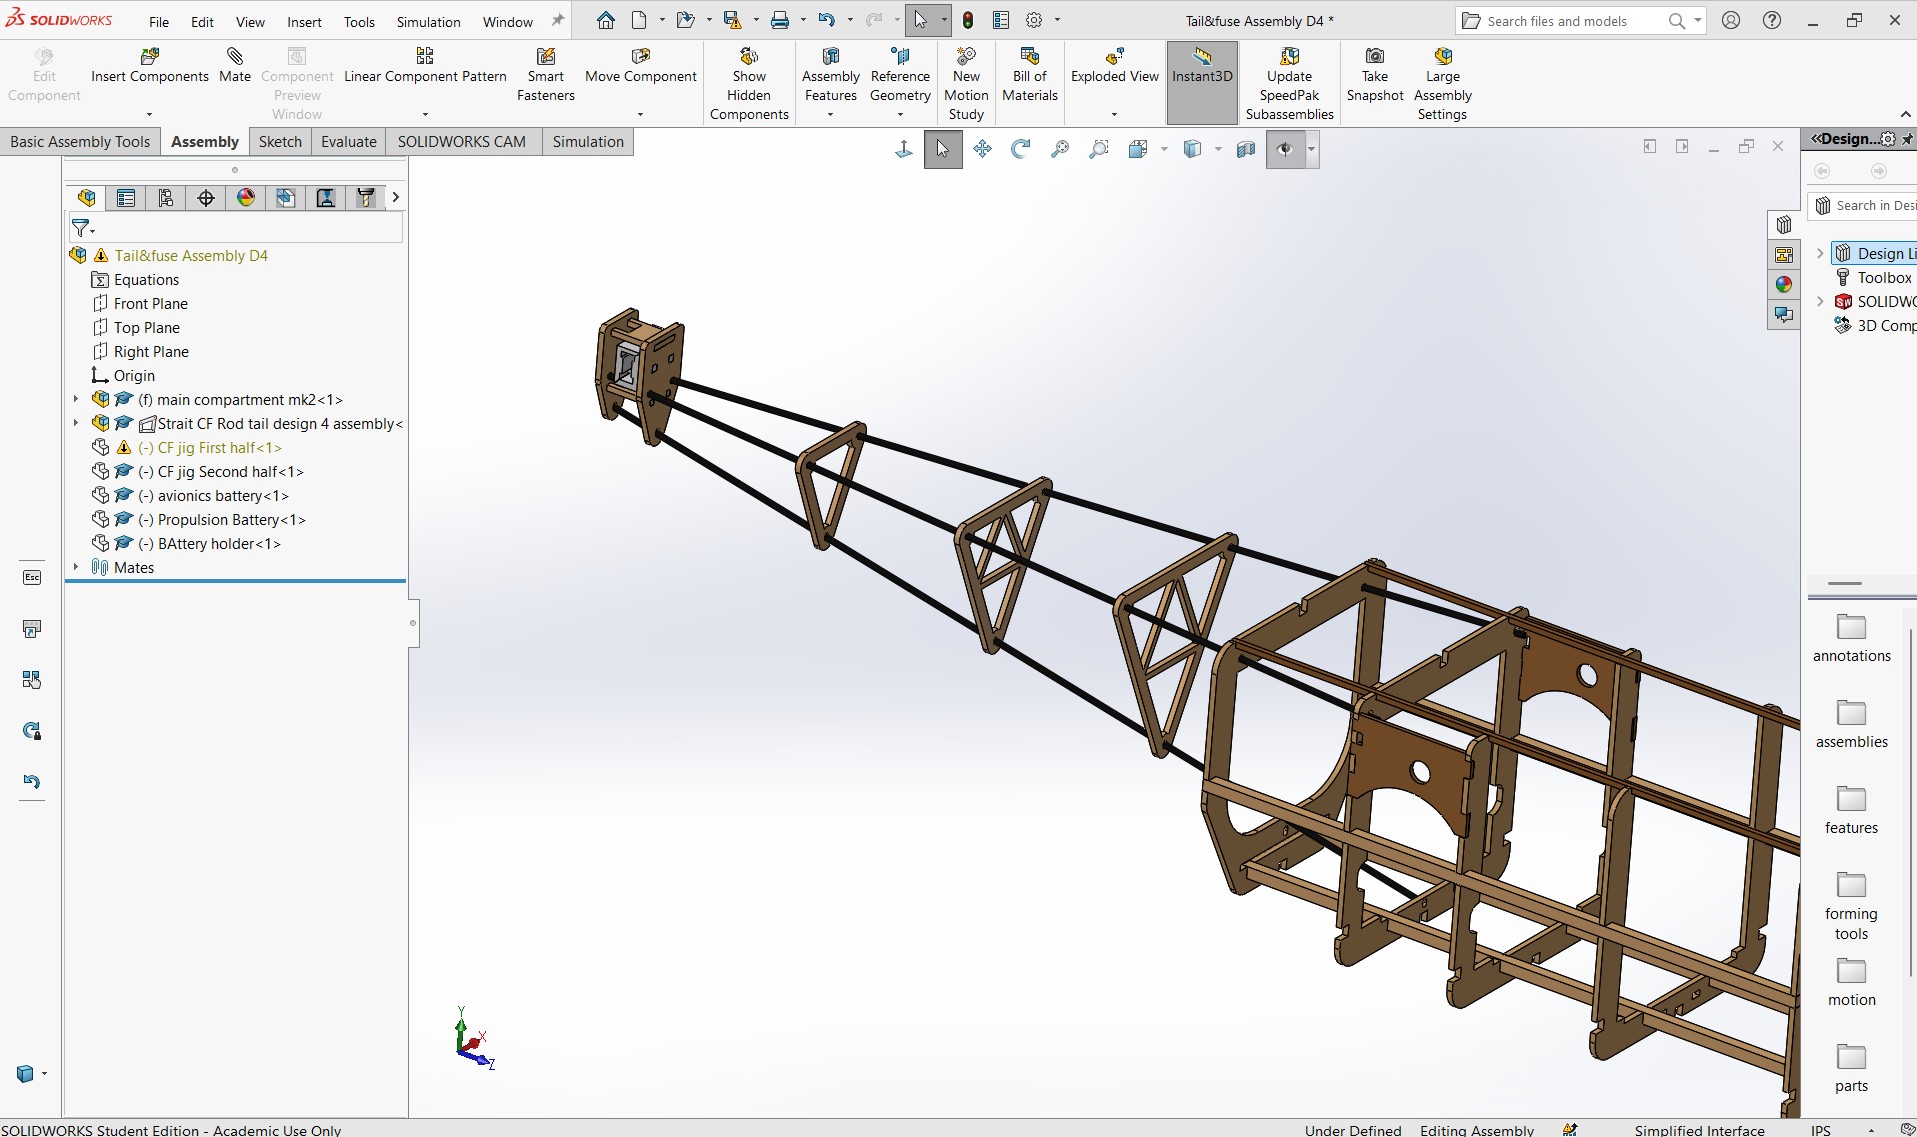
Task: Open the CAM tool tree tab (end mill icon)
Action: 366,198
